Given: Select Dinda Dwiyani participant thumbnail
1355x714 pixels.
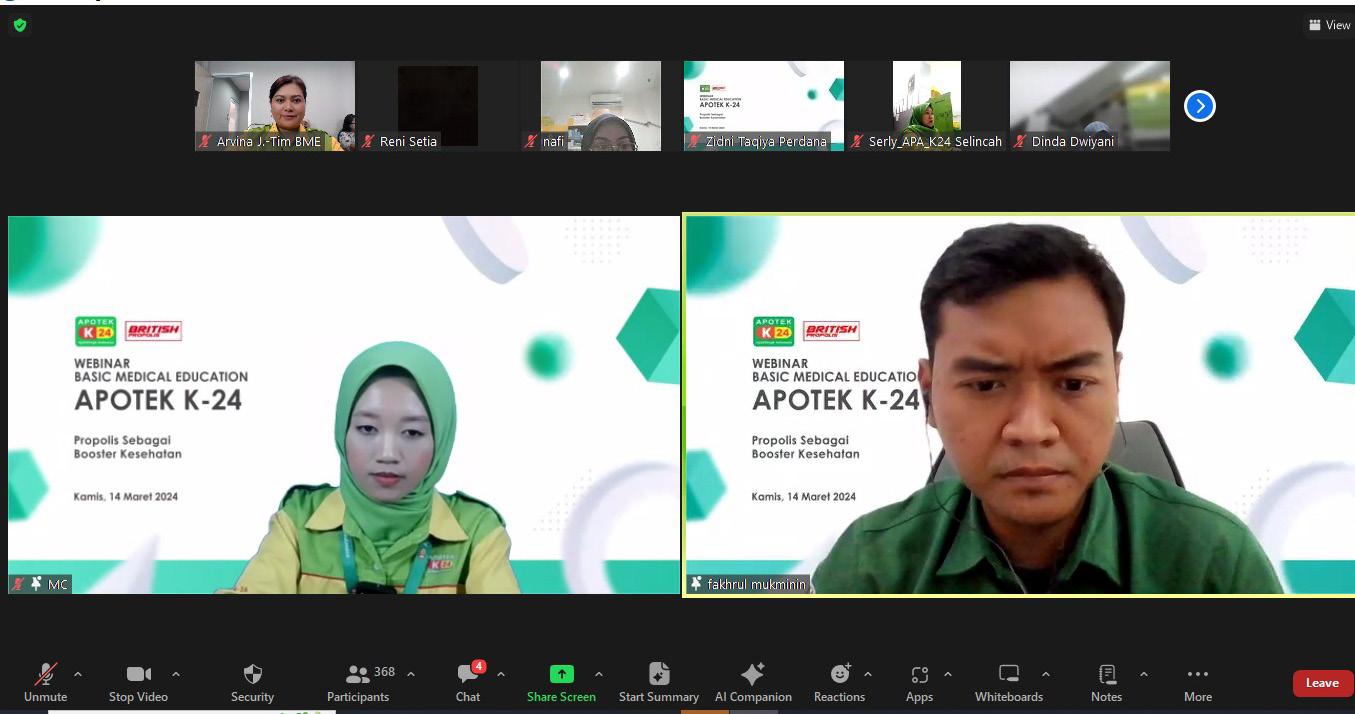Looking at the screenshot, I should (x=1090, y=106).
